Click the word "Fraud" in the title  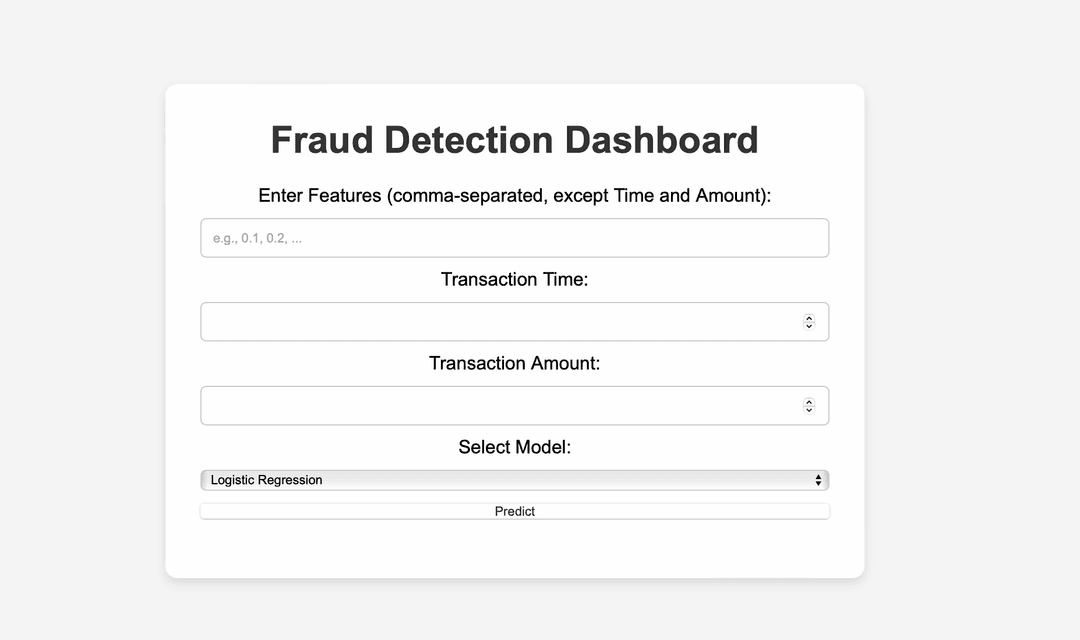(321, 140)
